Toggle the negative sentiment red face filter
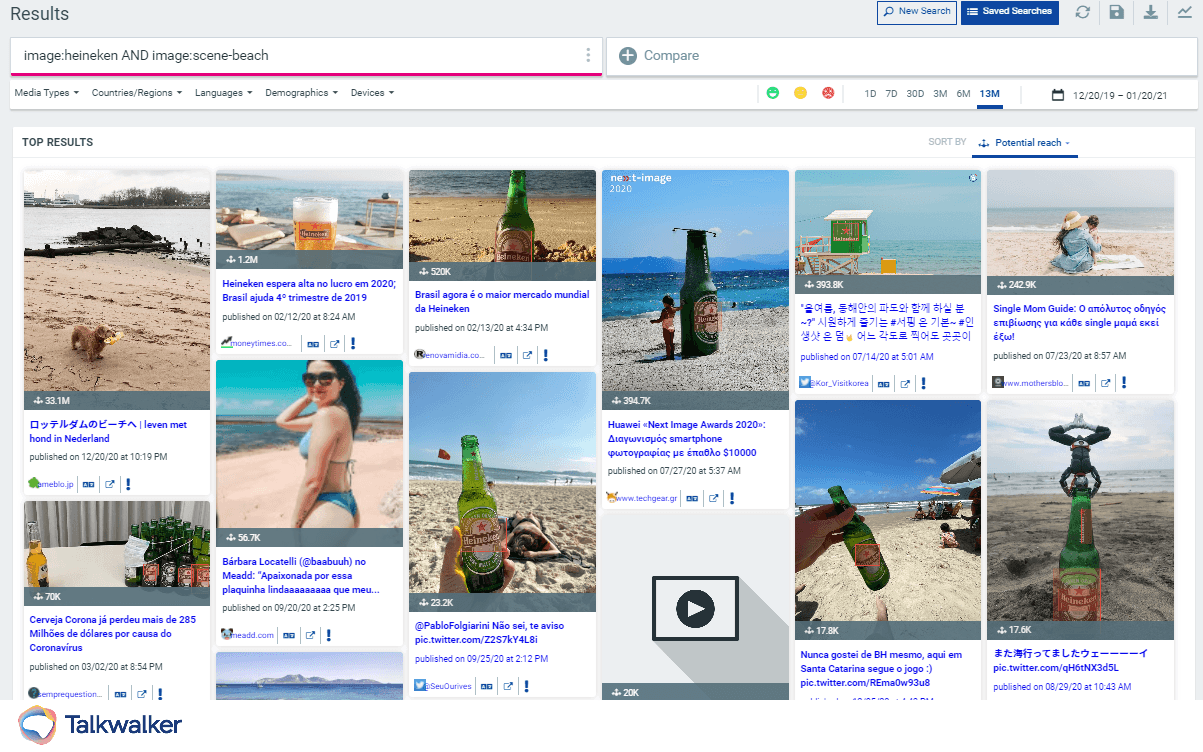This screenshot has width=1203, height=752. [x=828, y=93]
